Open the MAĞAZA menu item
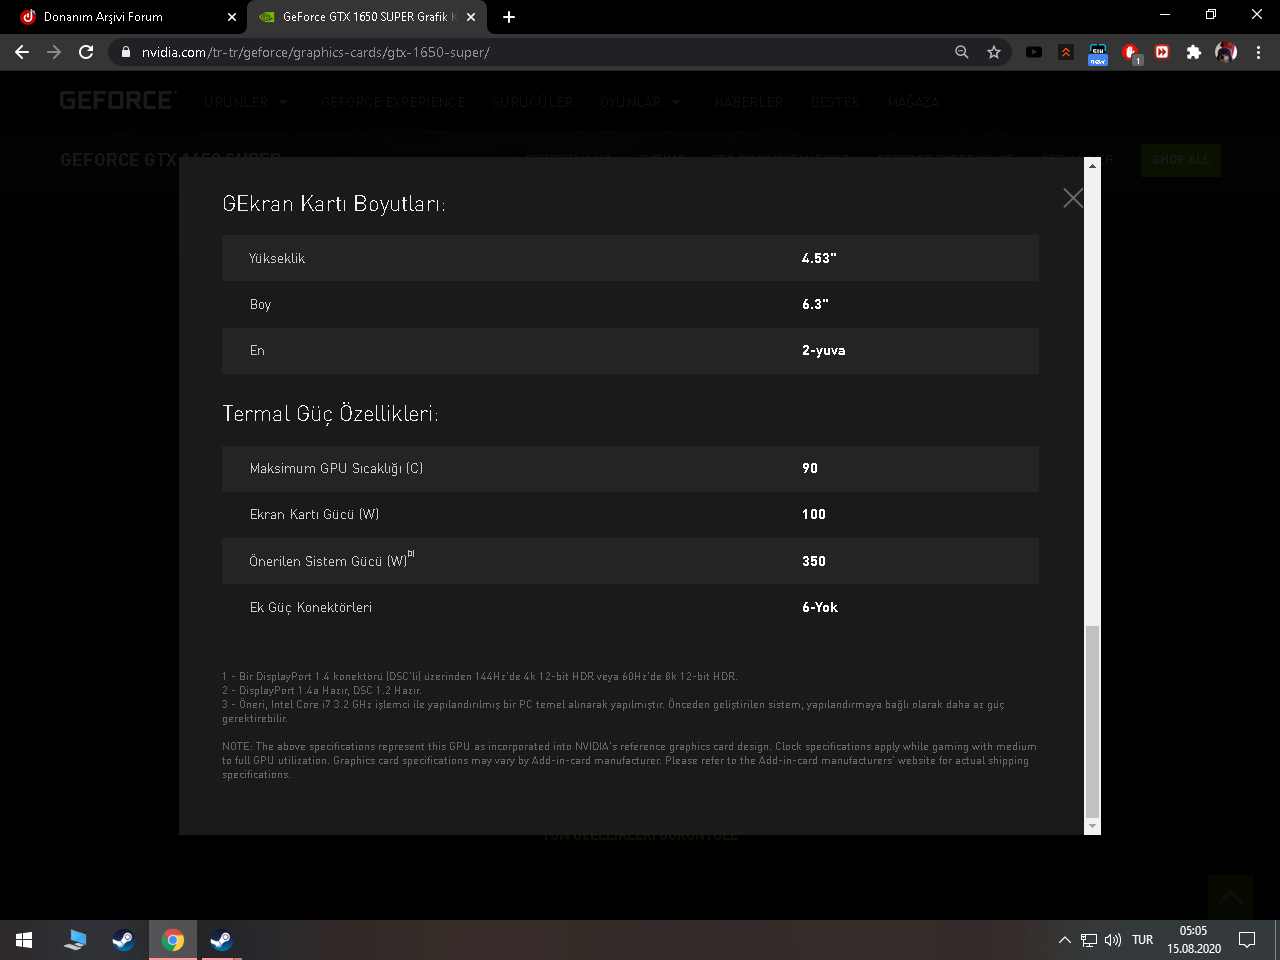Viewport: 1280px width, 960px height. (913, 102)
